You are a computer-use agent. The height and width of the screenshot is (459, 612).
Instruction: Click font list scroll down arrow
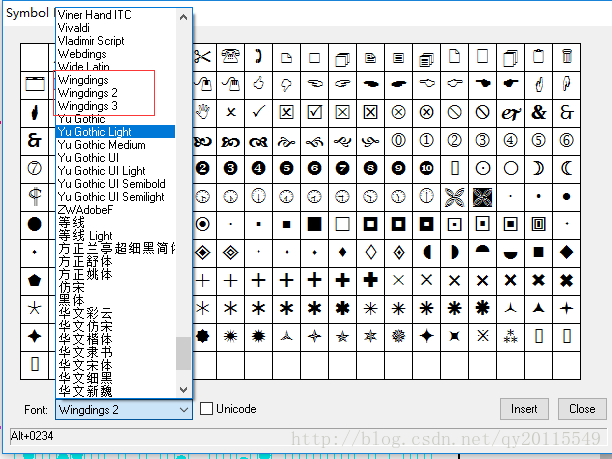tap(183, 390)
